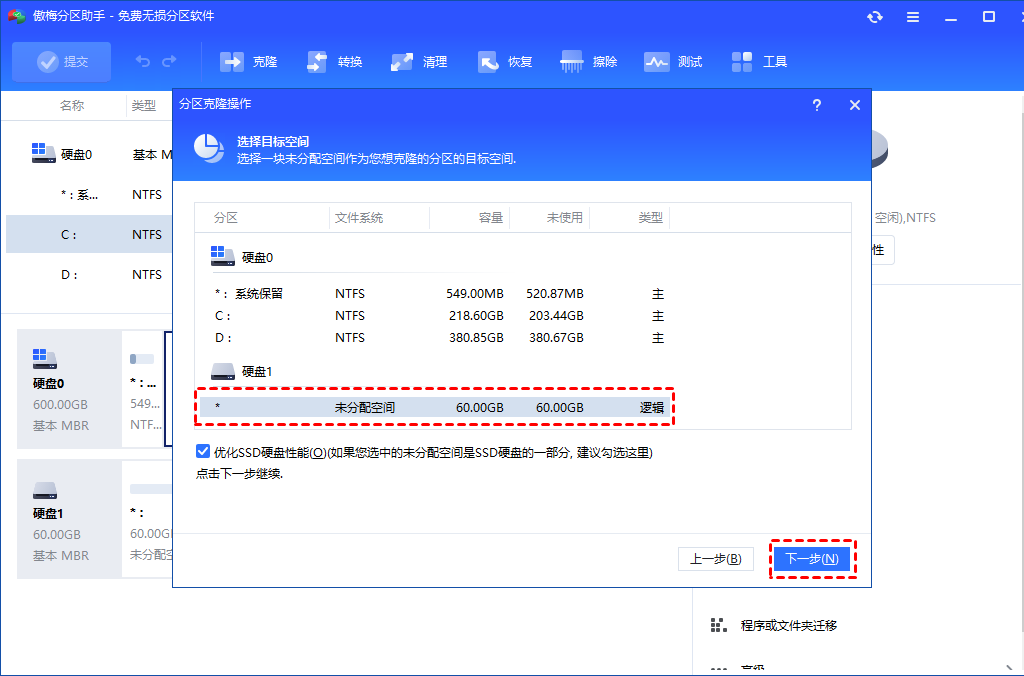Select the 系统保留 partition row in dialog
This screenshot has width=1024, height=676.
tap(435, 294)
